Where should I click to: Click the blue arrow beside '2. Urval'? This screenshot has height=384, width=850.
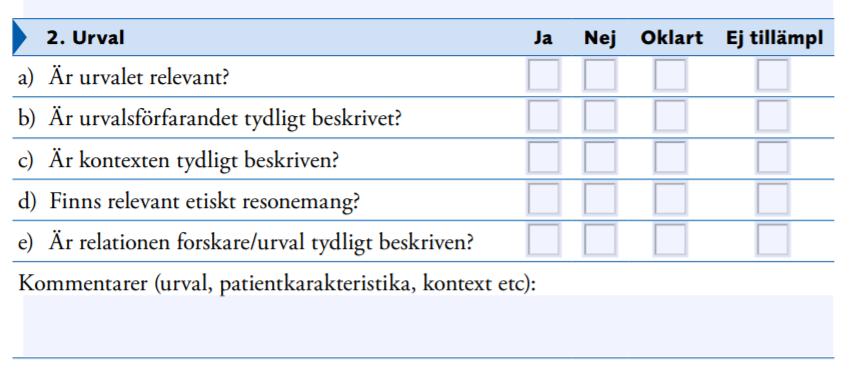click(20, 37)
